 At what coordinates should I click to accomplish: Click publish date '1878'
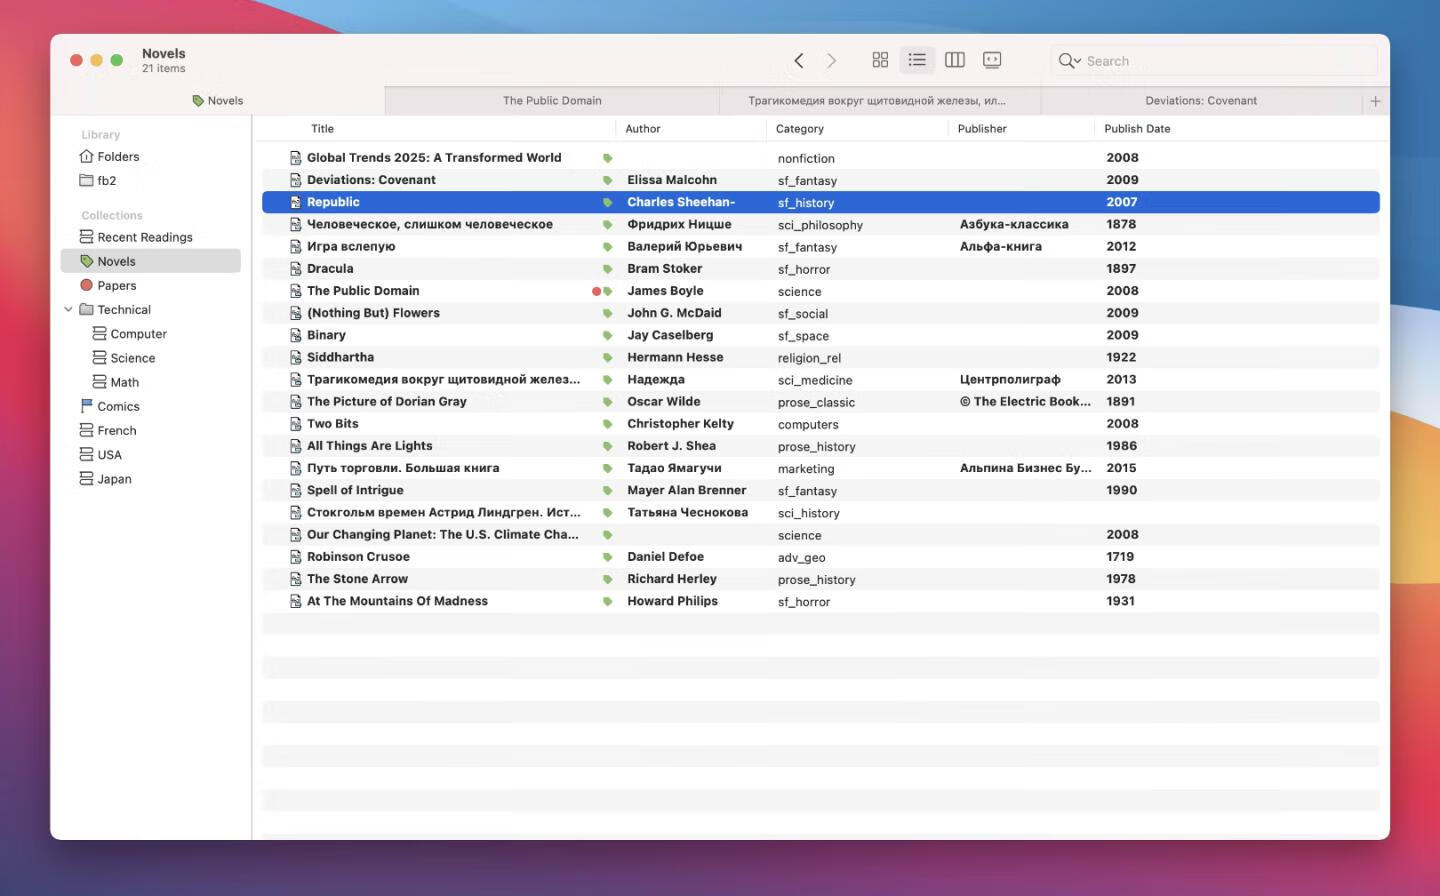tap(1121, 224)
